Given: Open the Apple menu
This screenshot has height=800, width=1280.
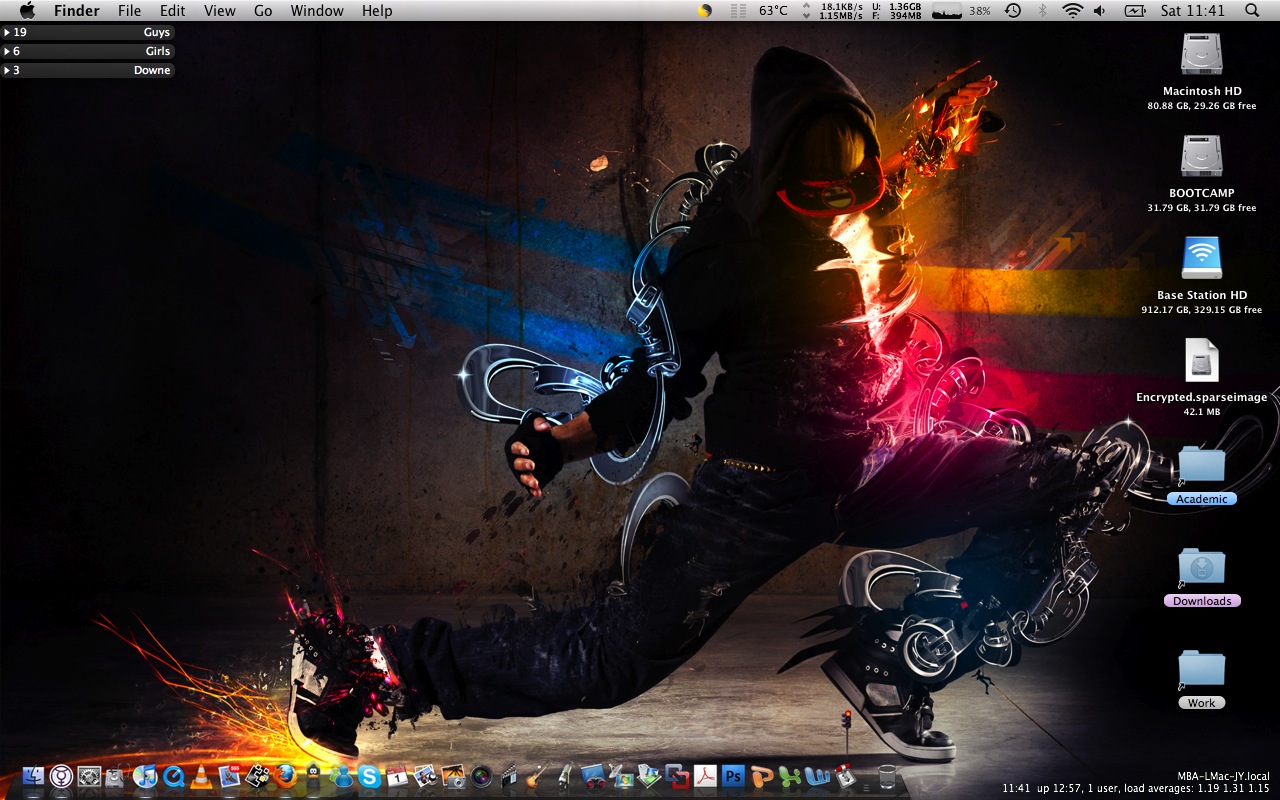Looking at the screenshot, I should (x=27, y=10).
